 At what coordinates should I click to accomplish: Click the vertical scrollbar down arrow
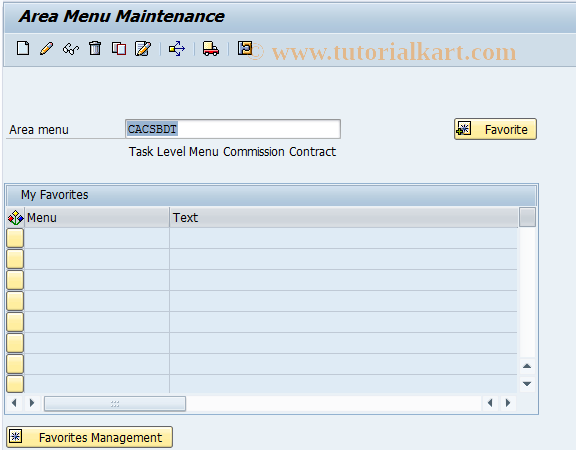point(527,384)
